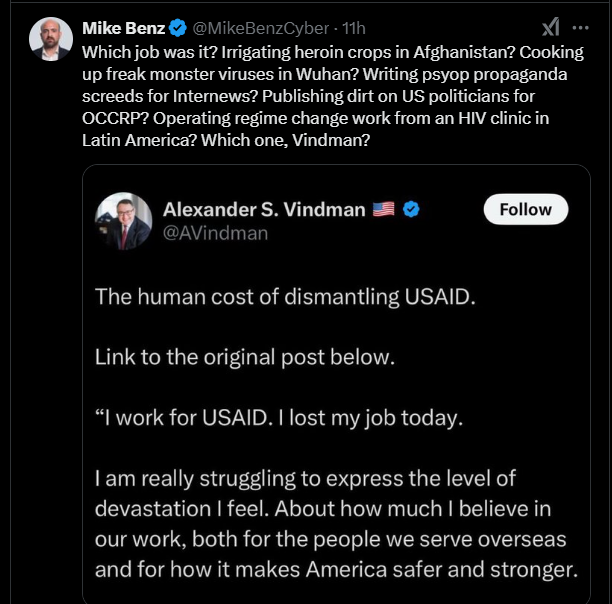Click the line ending "Which one, Vindman?"
Viewport: 612px width, 604px height.
[x=226, y=140]
